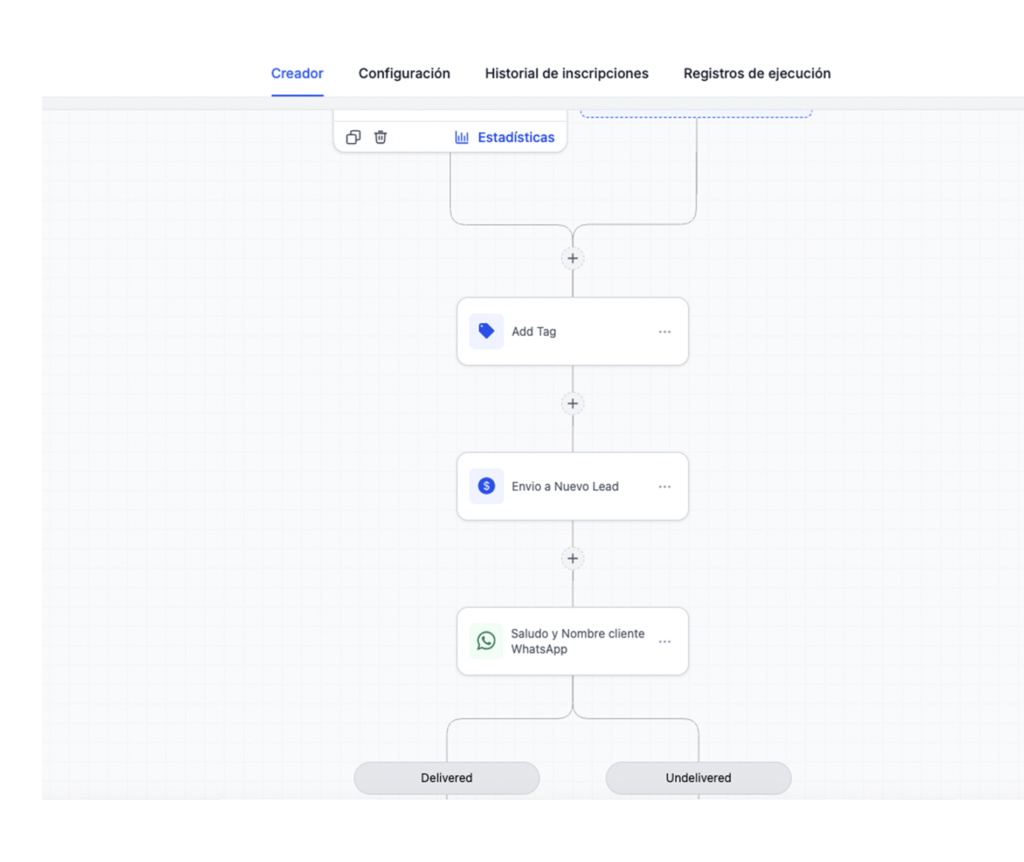
Task: Delete the step using trash icon
Action: click(x=380, y=138)
